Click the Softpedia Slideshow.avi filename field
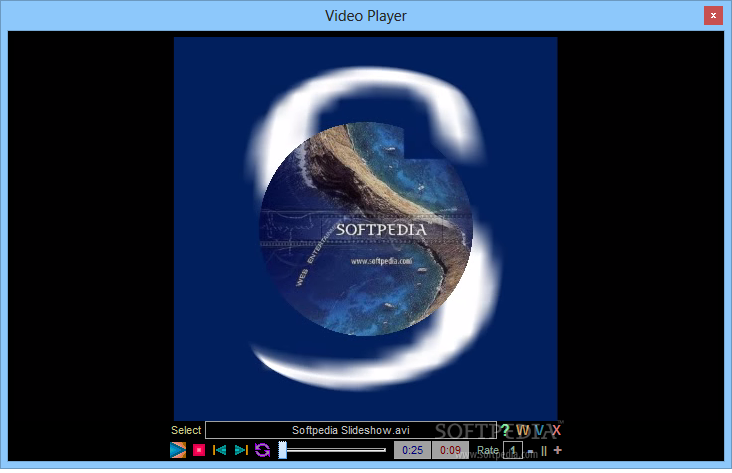 (x=351, y=430)
